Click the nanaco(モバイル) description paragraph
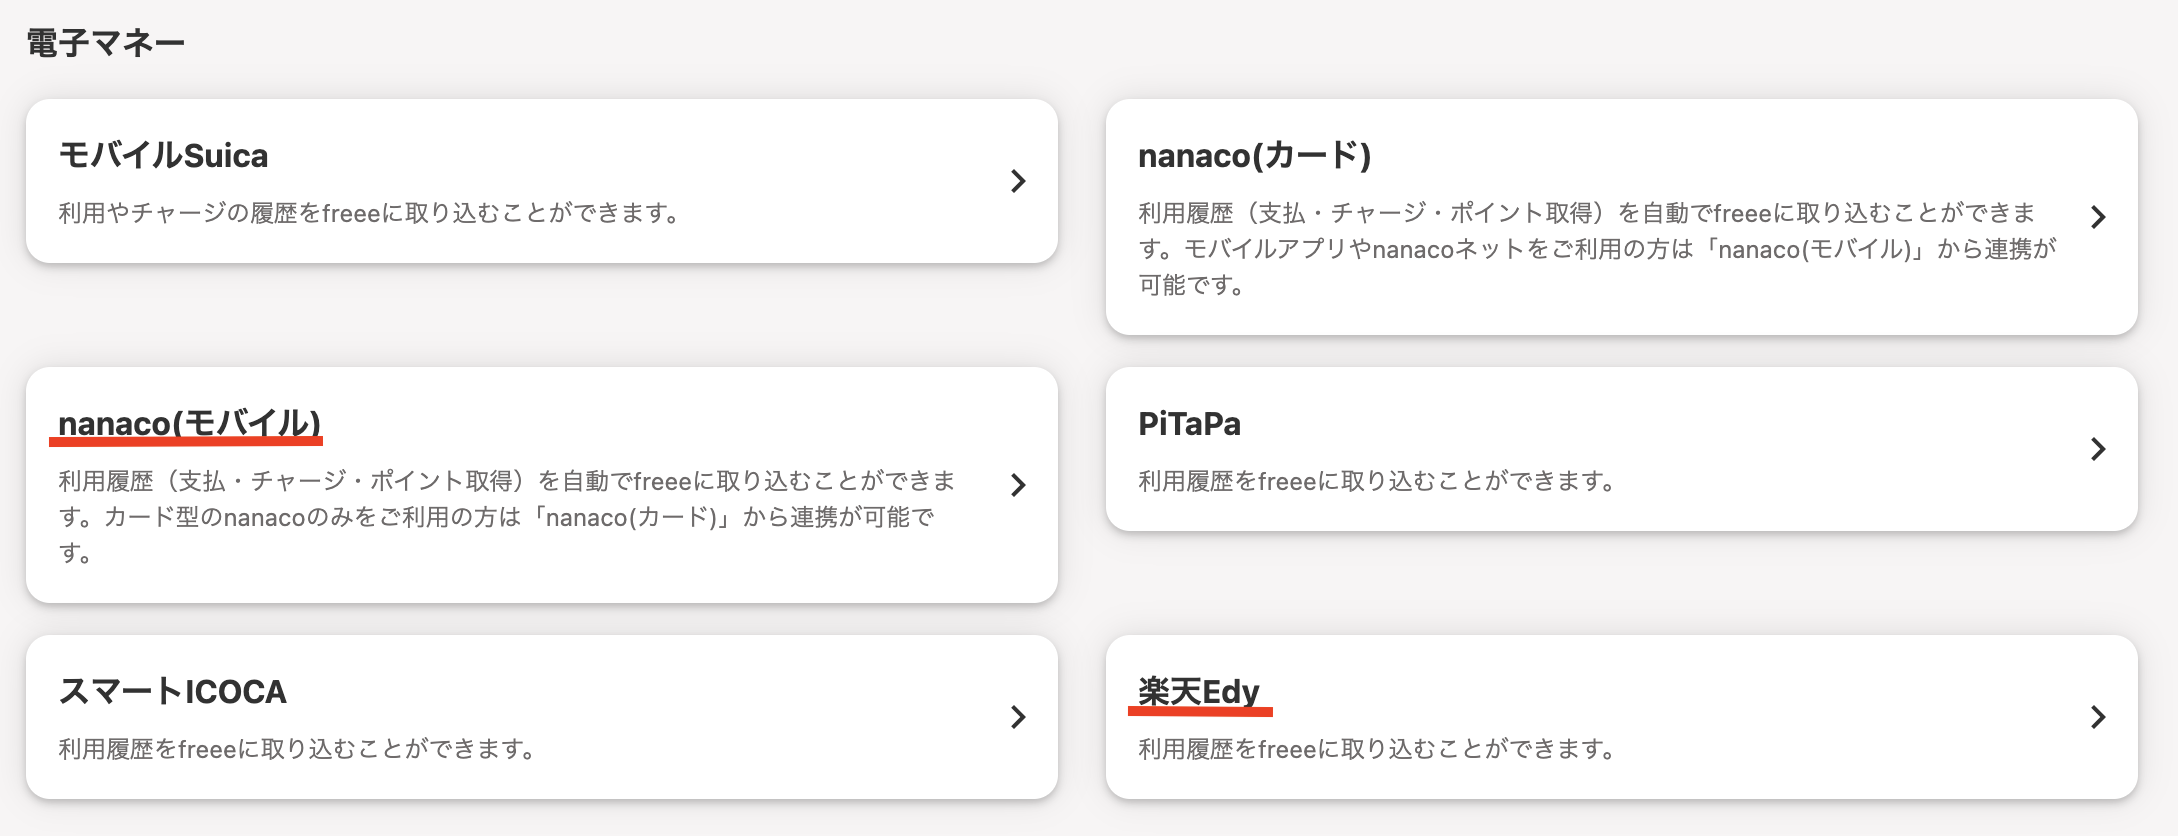 click(506, 517)
